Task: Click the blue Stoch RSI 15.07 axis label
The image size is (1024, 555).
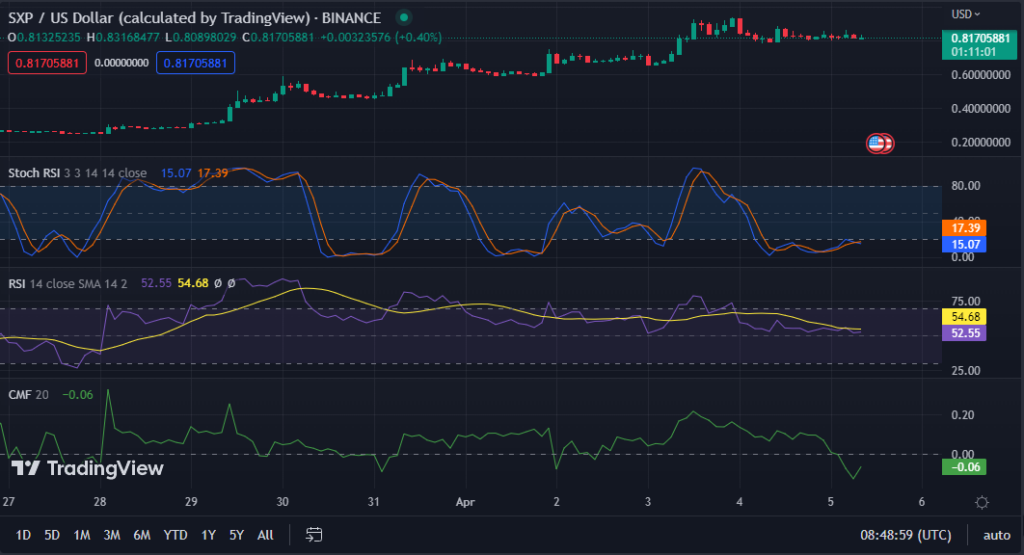Action: (964, 244)
